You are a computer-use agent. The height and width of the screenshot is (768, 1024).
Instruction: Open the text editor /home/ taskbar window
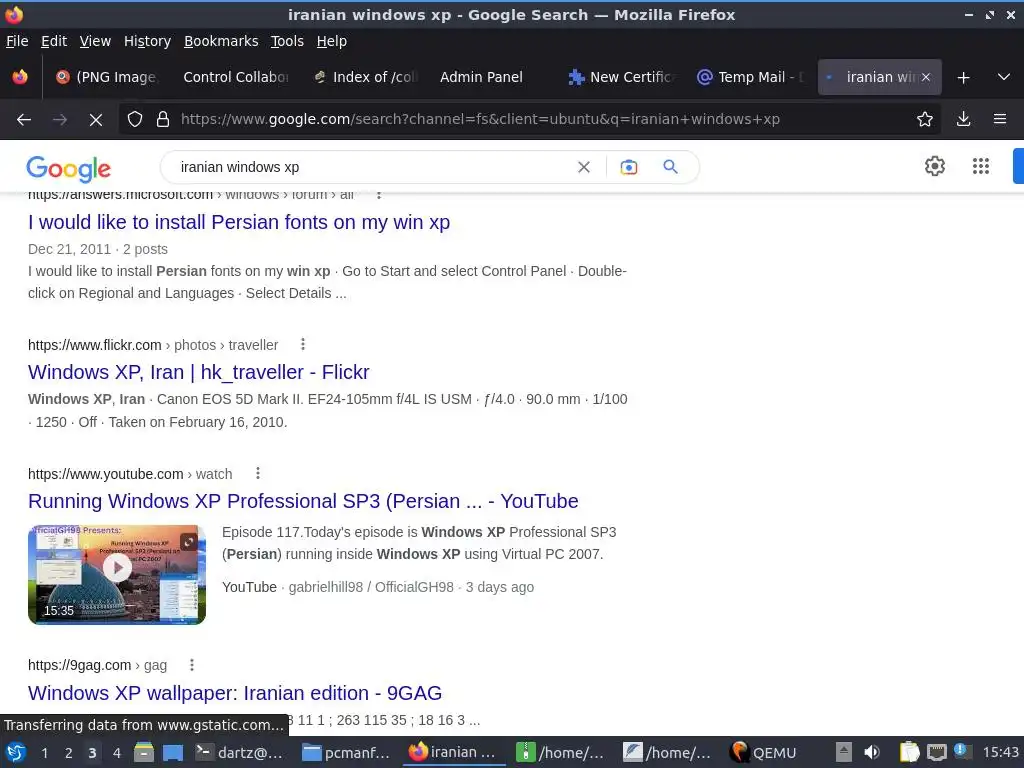[667, 752]
